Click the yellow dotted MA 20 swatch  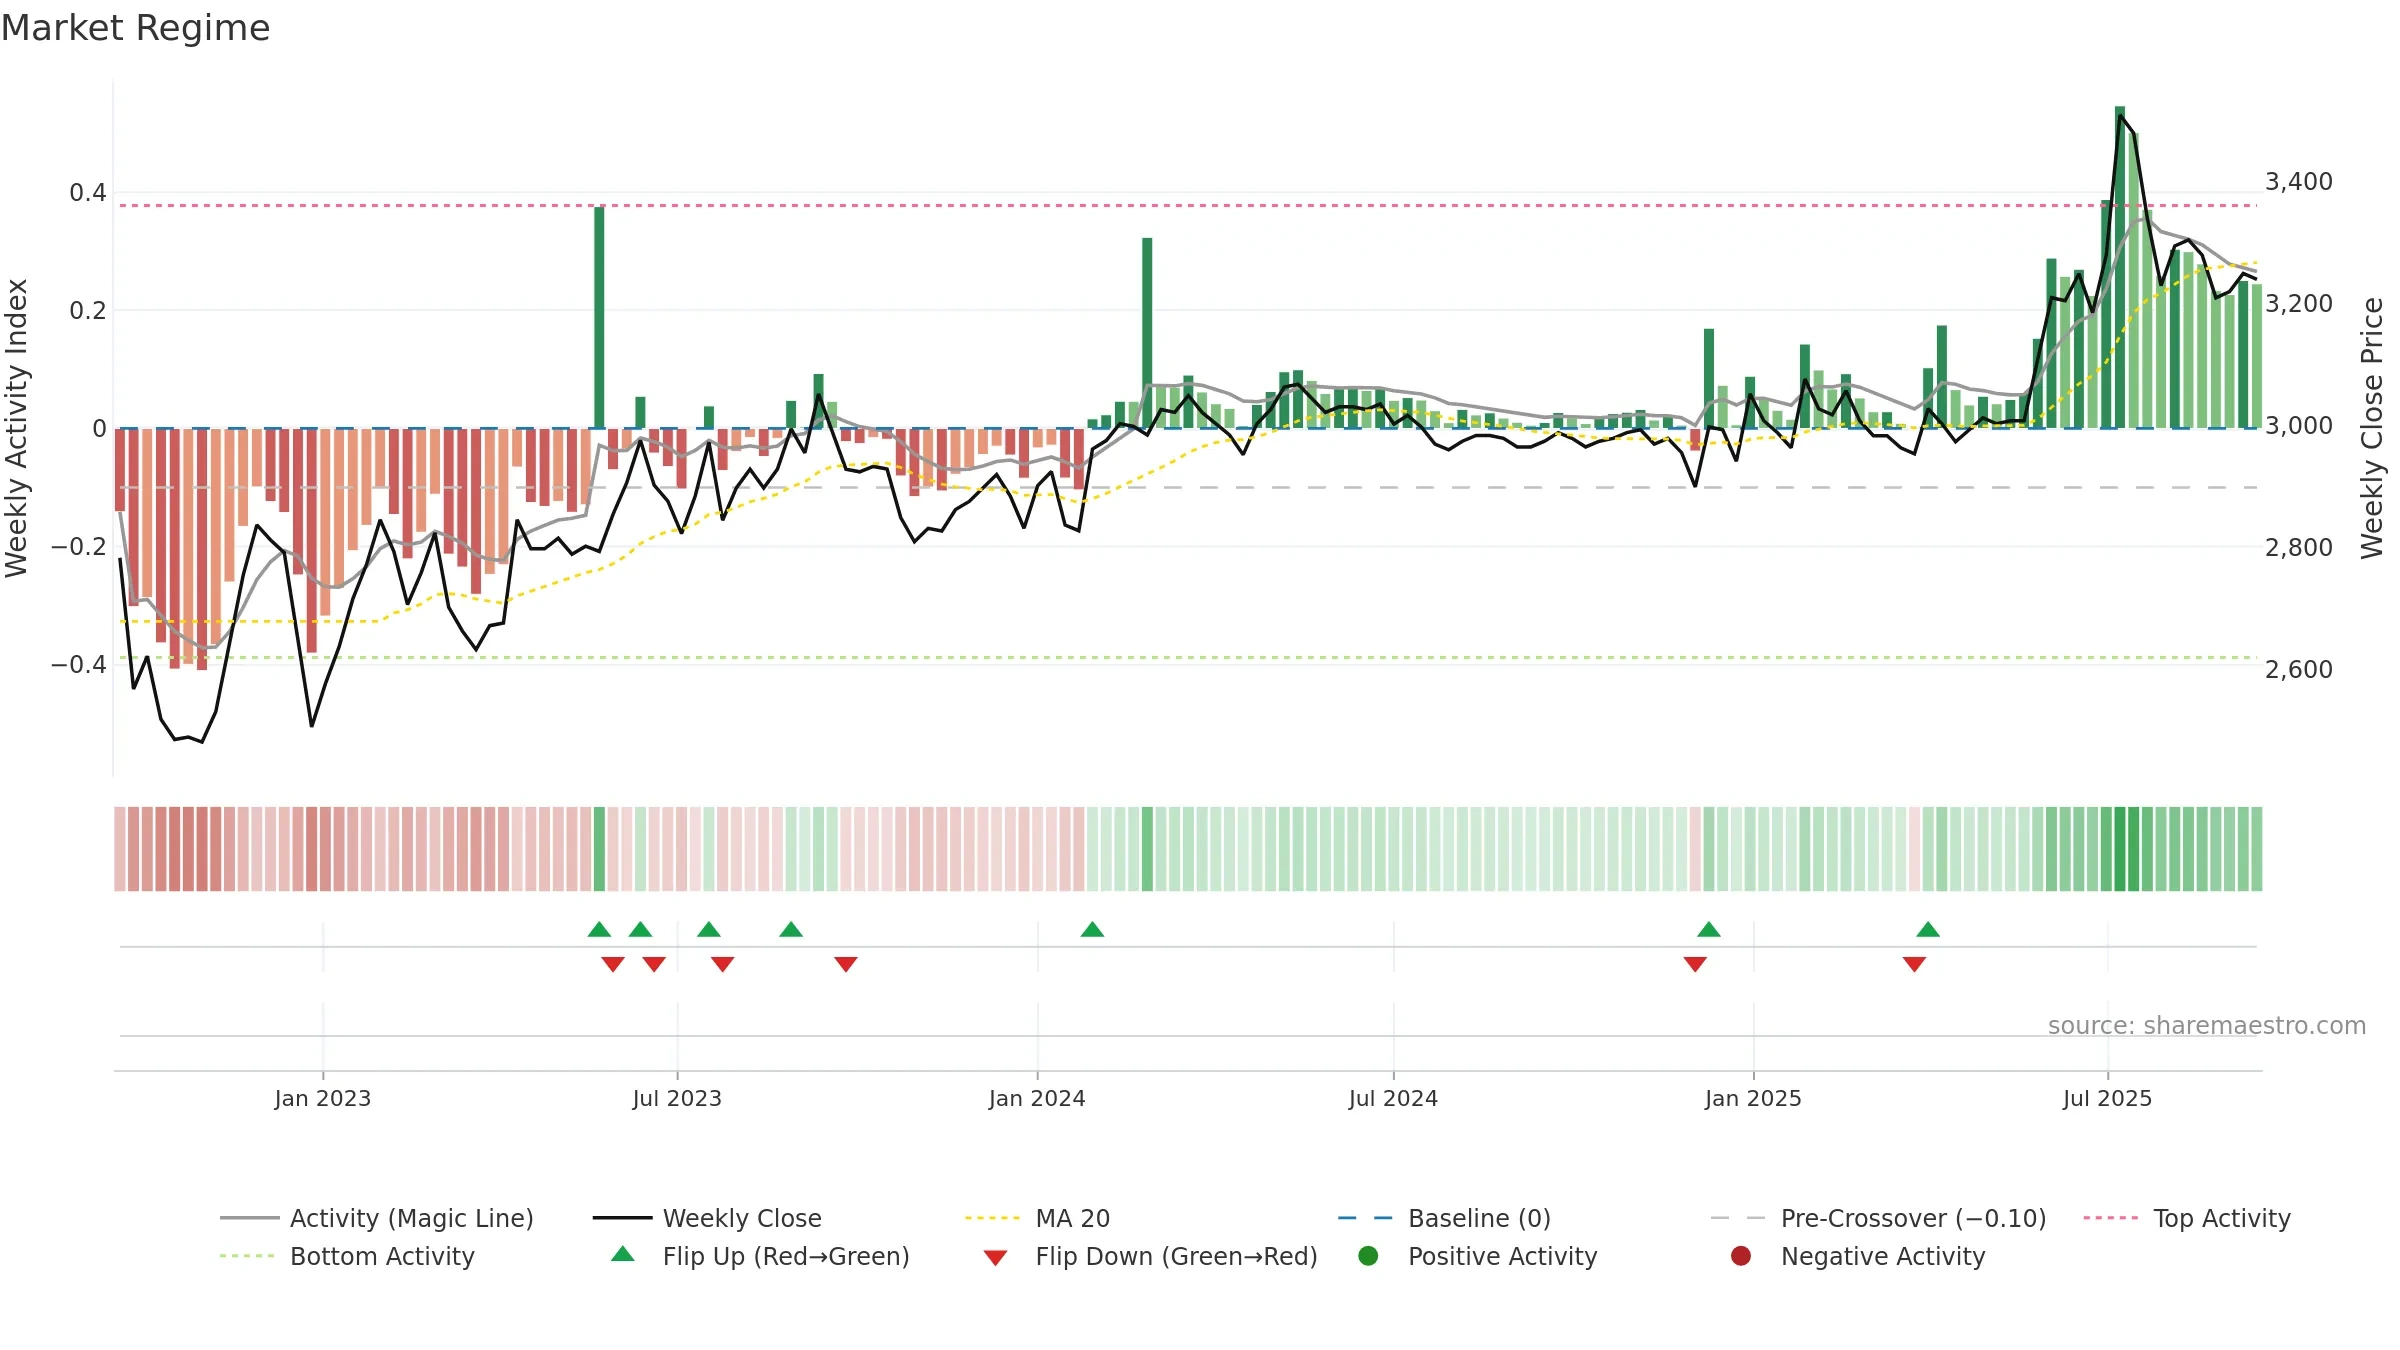pos(992,1218)
